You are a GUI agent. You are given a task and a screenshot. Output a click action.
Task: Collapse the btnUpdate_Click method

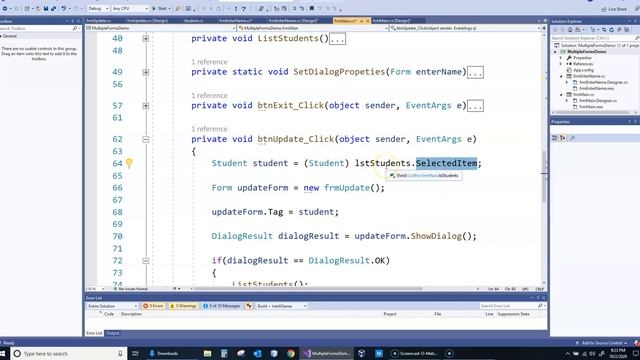[146, 140]
